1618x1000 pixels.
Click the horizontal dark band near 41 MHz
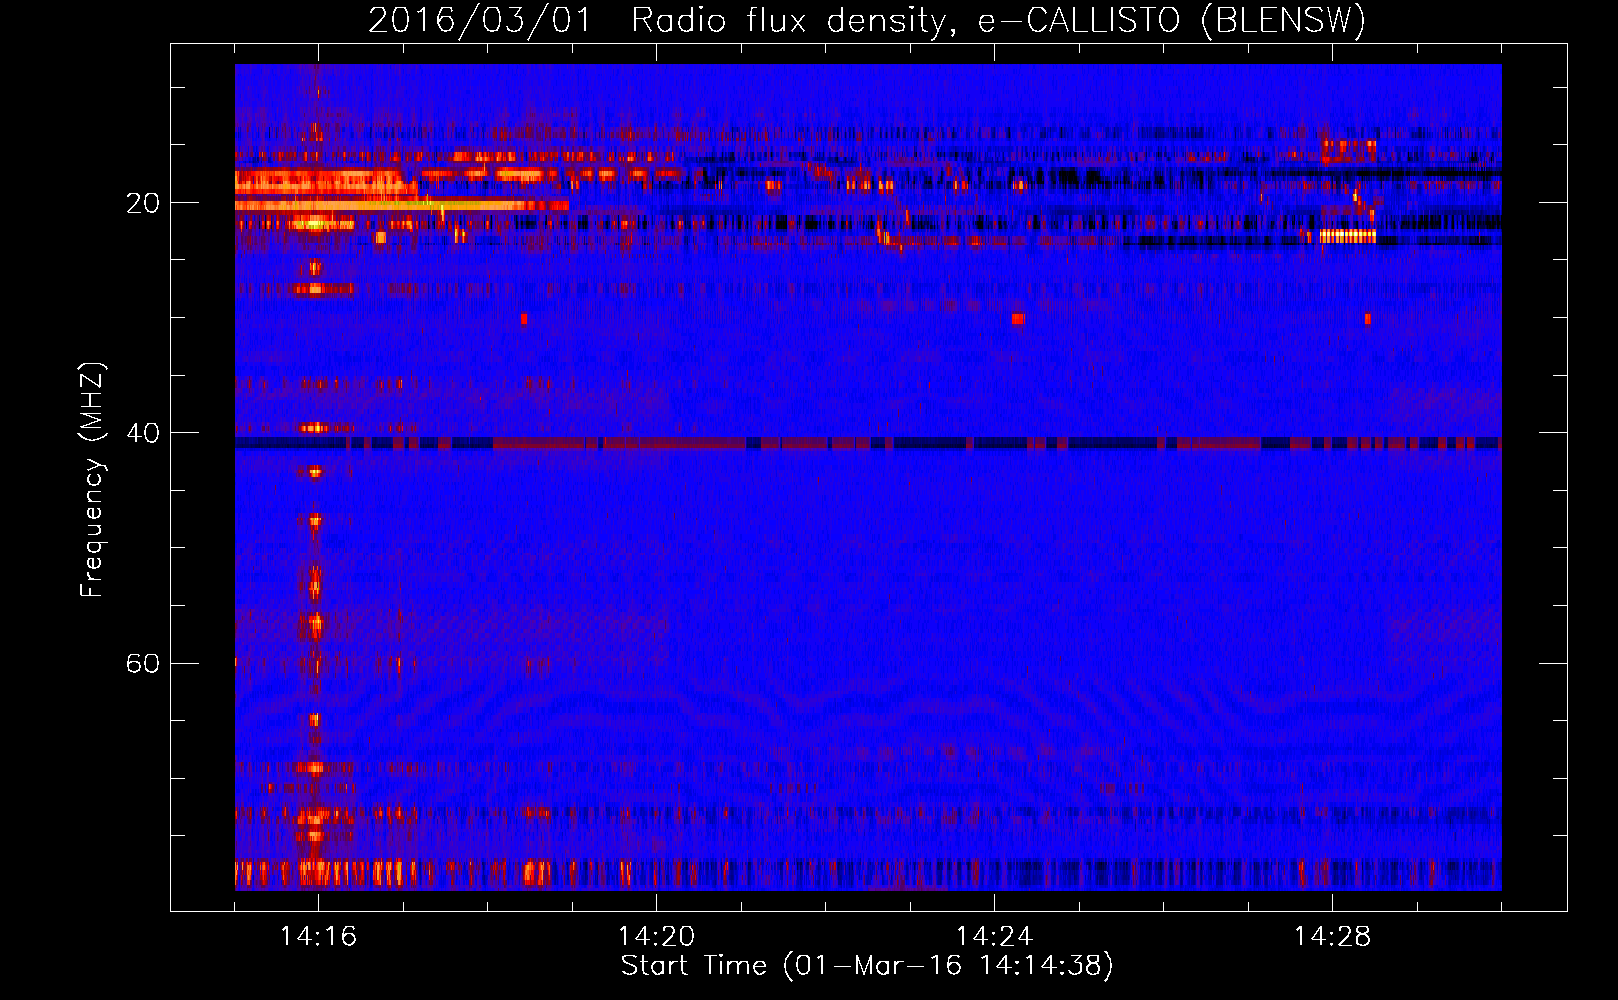tap(868, 443)
